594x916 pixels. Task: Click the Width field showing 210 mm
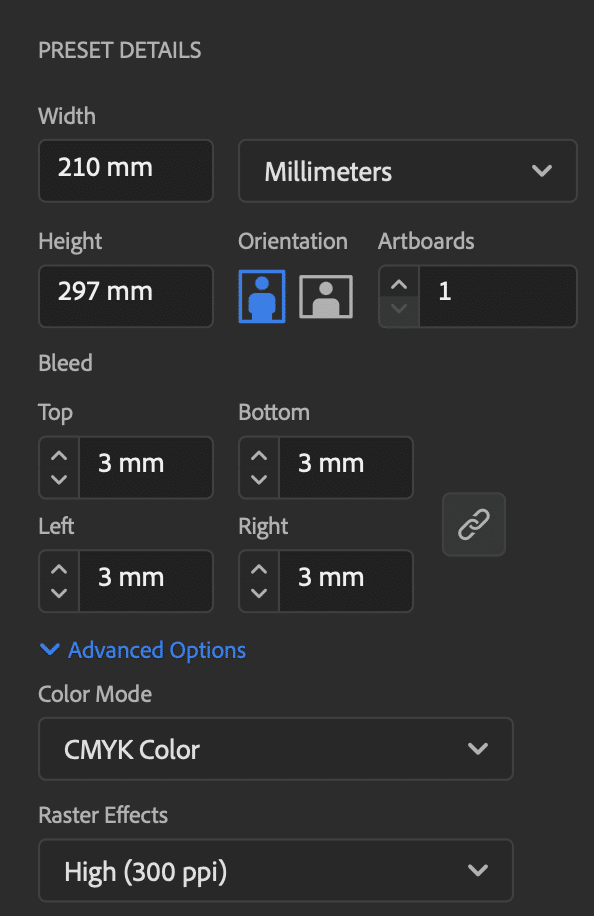tap(126, 171)
